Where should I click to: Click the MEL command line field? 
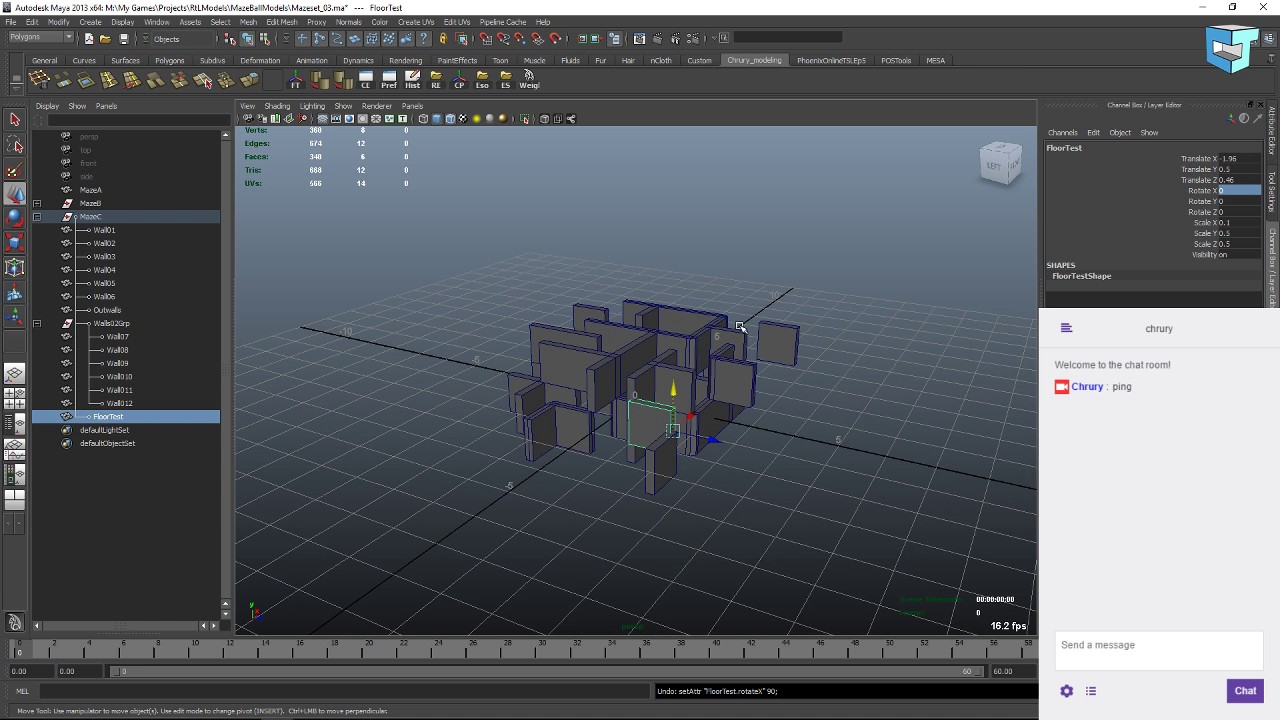click(343, 691)
